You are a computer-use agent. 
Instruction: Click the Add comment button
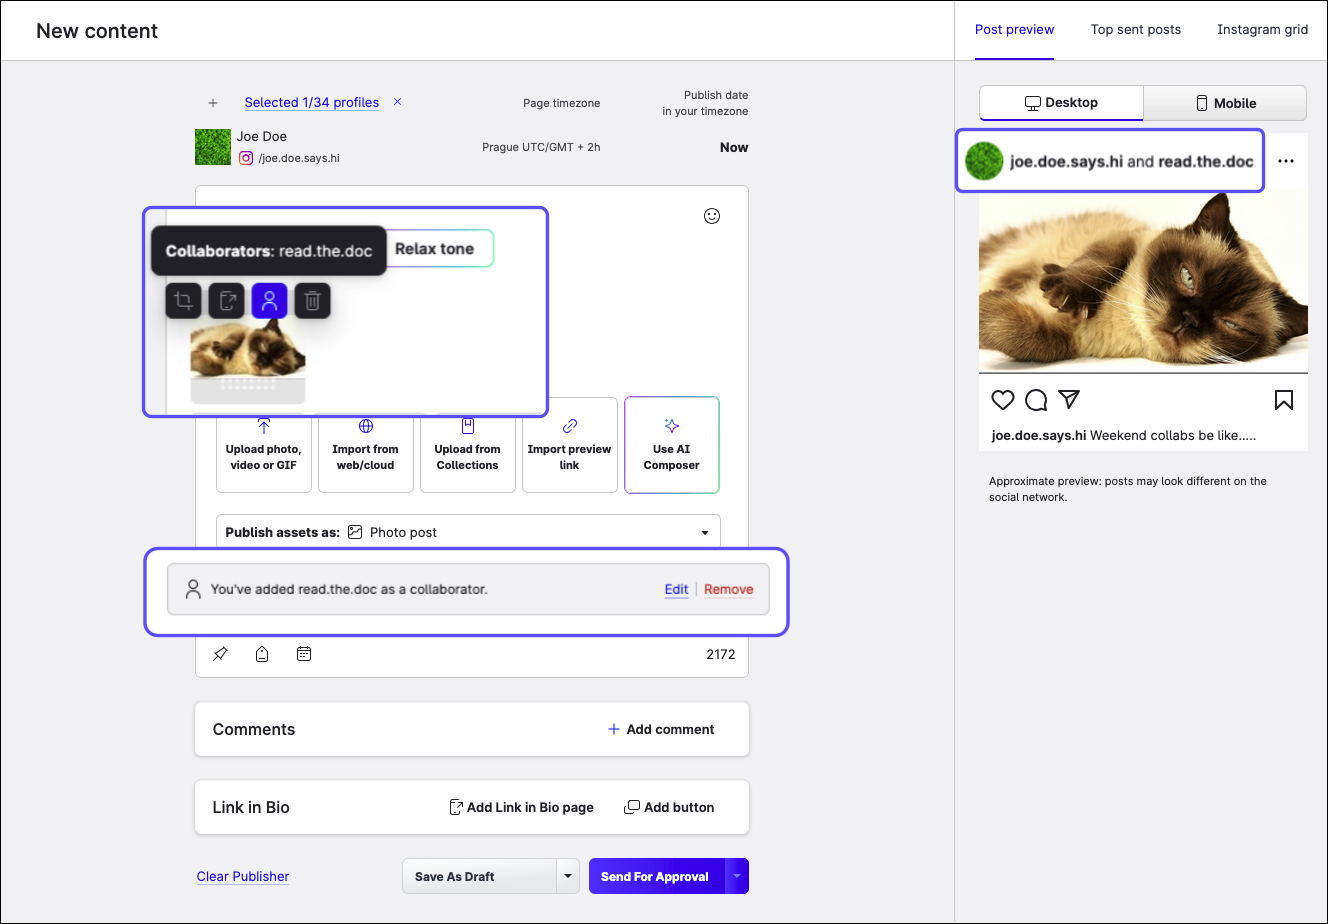click(661, 730)
